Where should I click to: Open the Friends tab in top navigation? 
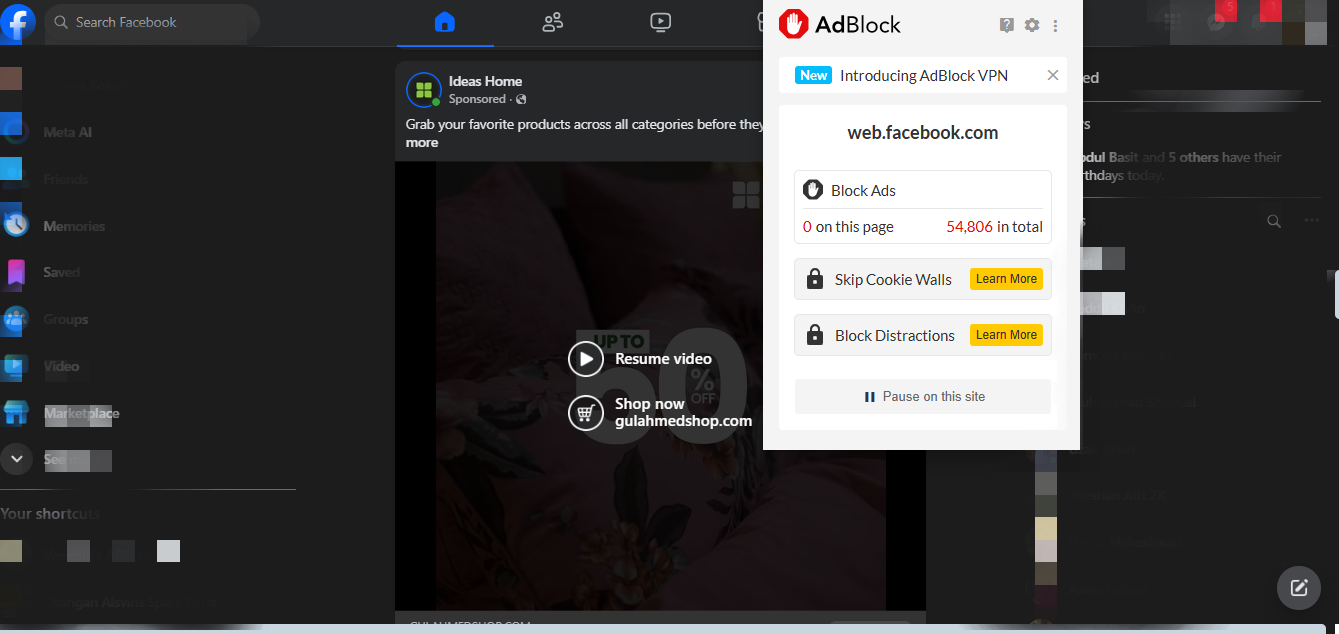coord(552,22)
